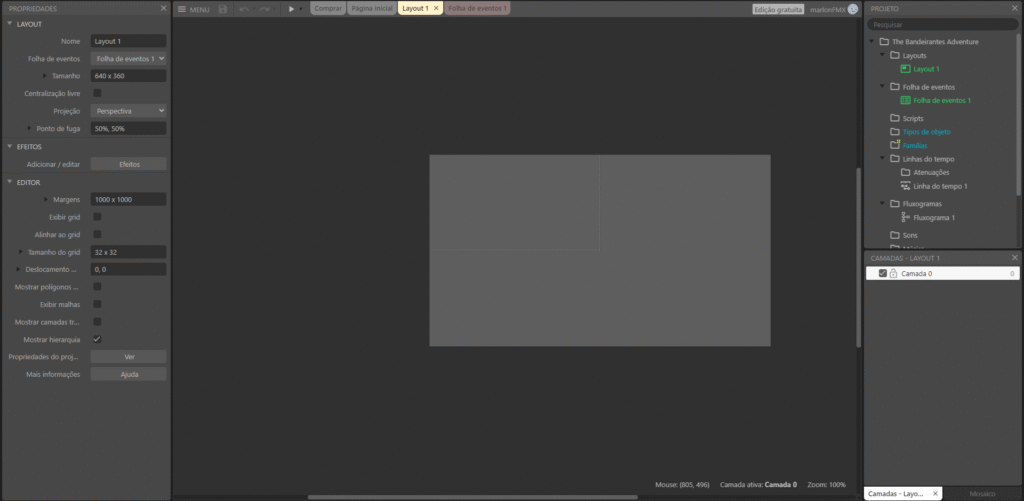The image size is (1024, 501).
Task: Close the Camadas - Layout 1 panel
Action: [x=1015, y=258]
